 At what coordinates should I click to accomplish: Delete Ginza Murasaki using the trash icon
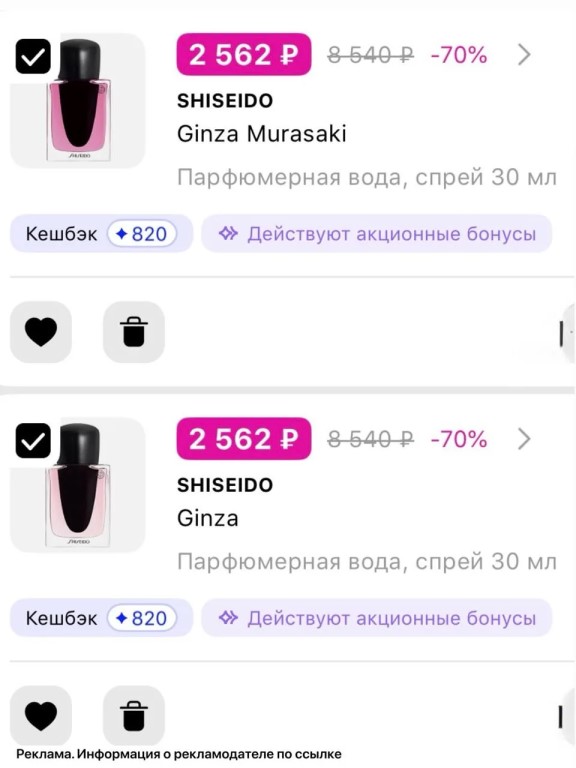click(134, 332)
